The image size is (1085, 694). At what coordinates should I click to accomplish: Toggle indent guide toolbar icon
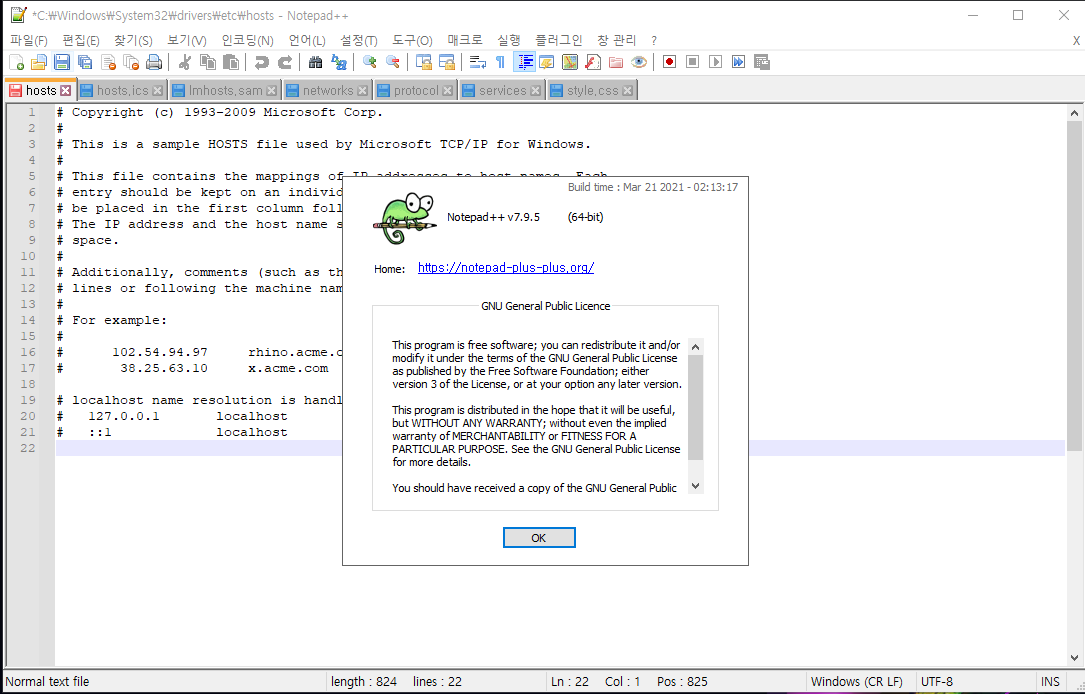[x=525, y=62]
